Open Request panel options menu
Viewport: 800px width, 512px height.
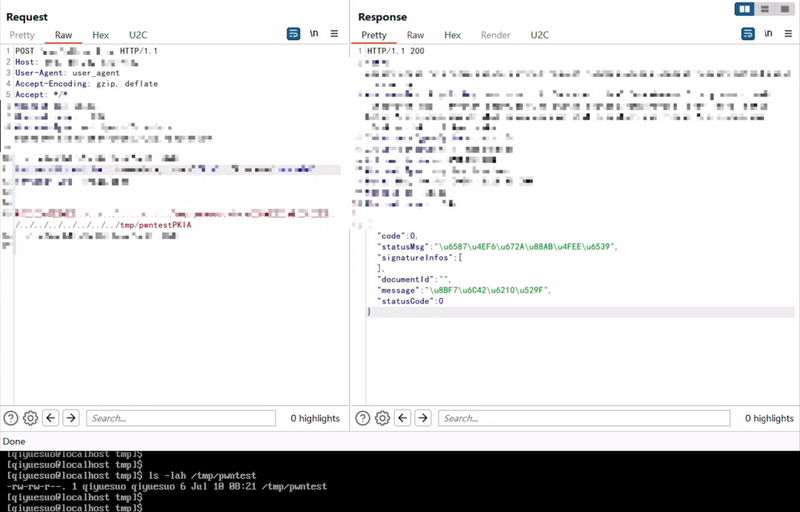(x=334, y=34)
